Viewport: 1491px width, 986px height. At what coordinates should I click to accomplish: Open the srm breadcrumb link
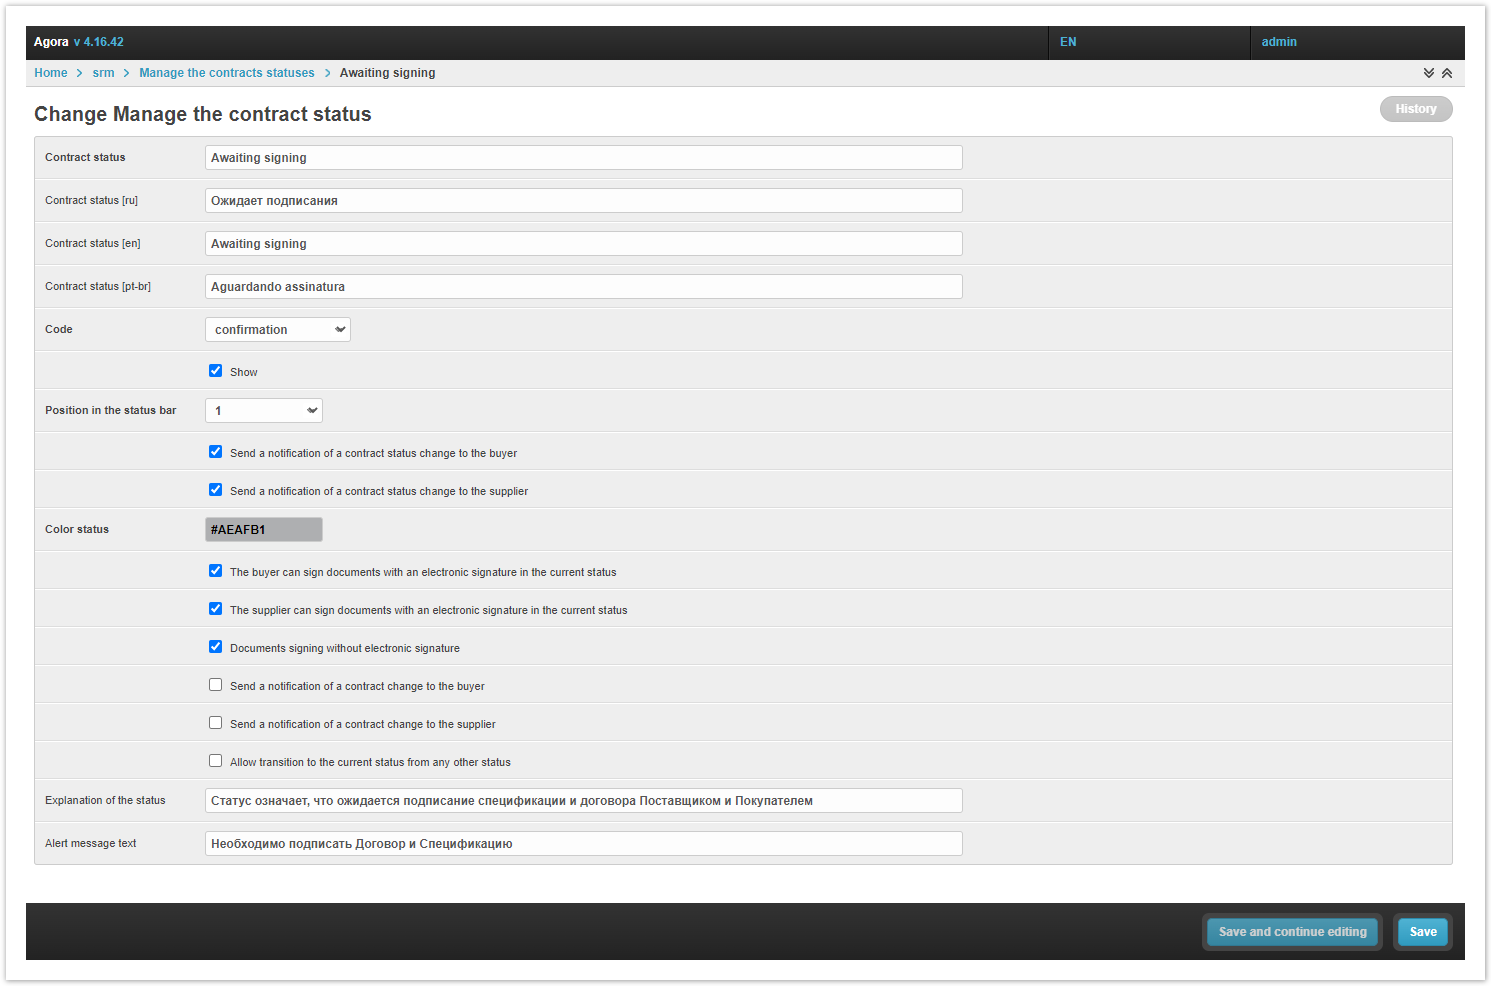coord(103,73)
